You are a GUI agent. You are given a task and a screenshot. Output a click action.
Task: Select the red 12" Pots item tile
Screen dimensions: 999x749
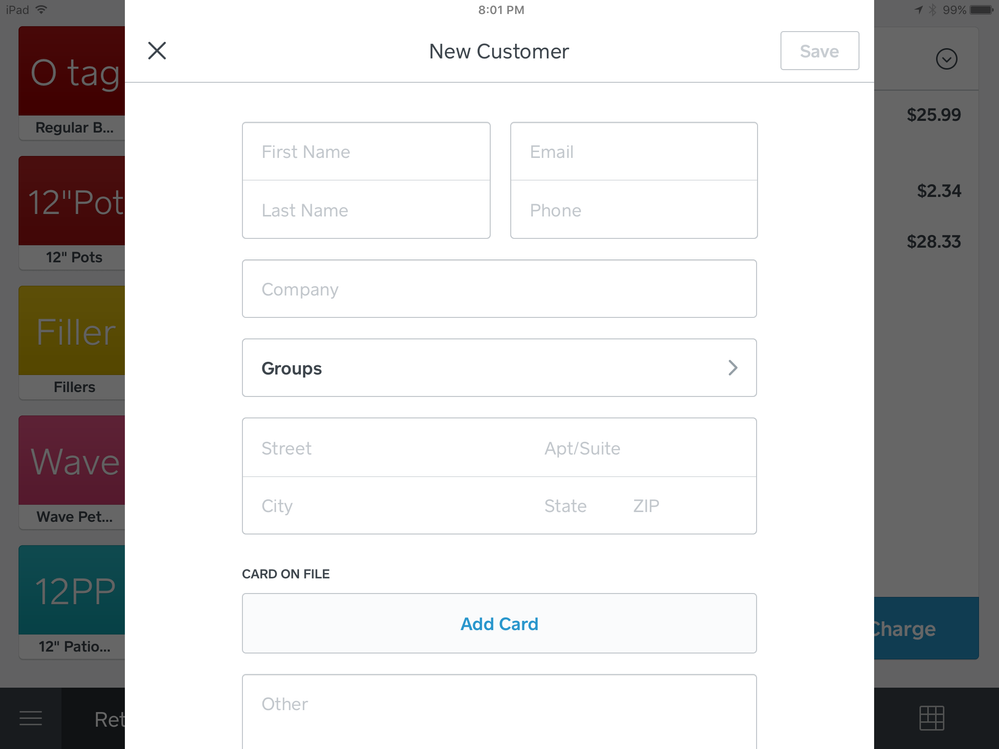tap(72, 211)
